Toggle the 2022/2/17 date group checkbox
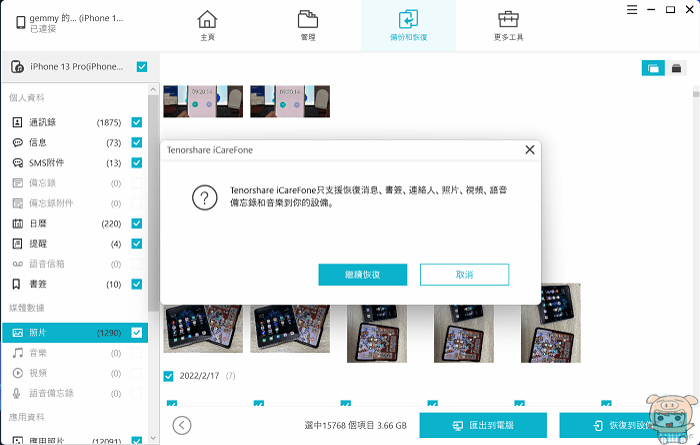700x445 pixels. pos(168,376)
